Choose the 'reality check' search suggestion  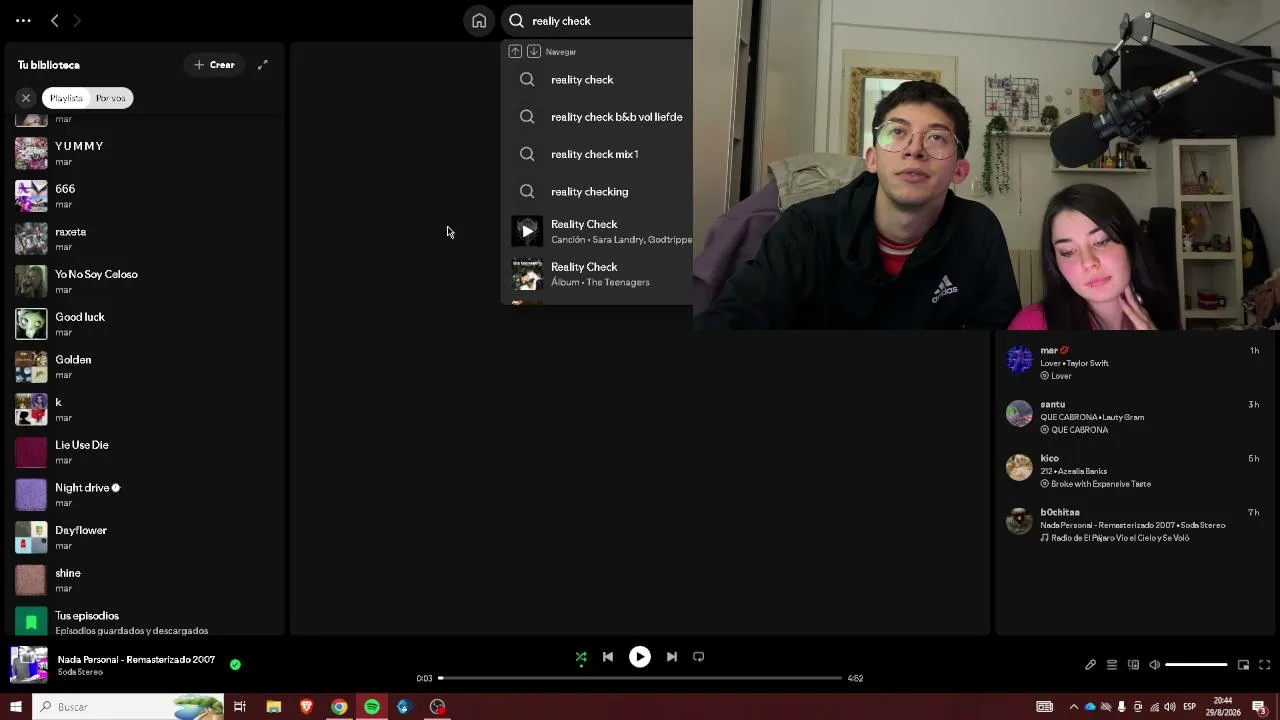tap(598, 80)
